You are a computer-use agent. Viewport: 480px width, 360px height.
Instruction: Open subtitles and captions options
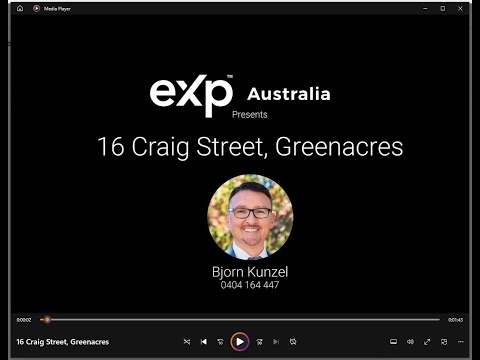pyautogui.click(x=393, y=342)
